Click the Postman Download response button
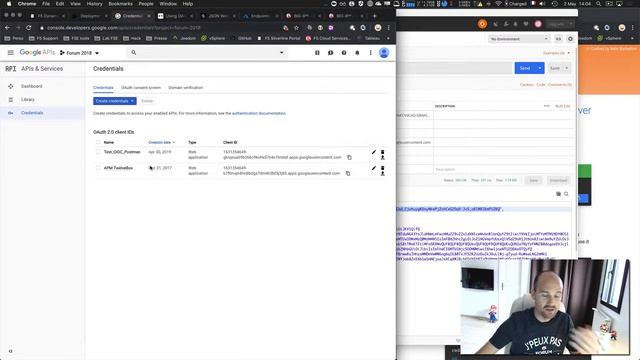The image size is (640, 360). (x=558, y=180)
